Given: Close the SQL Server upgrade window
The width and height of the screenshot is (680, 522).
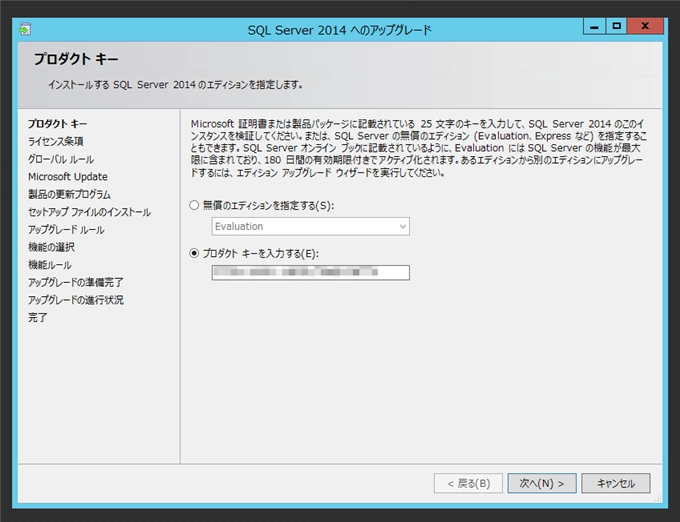Looking at the screenshot, I should tap(645, 26).
